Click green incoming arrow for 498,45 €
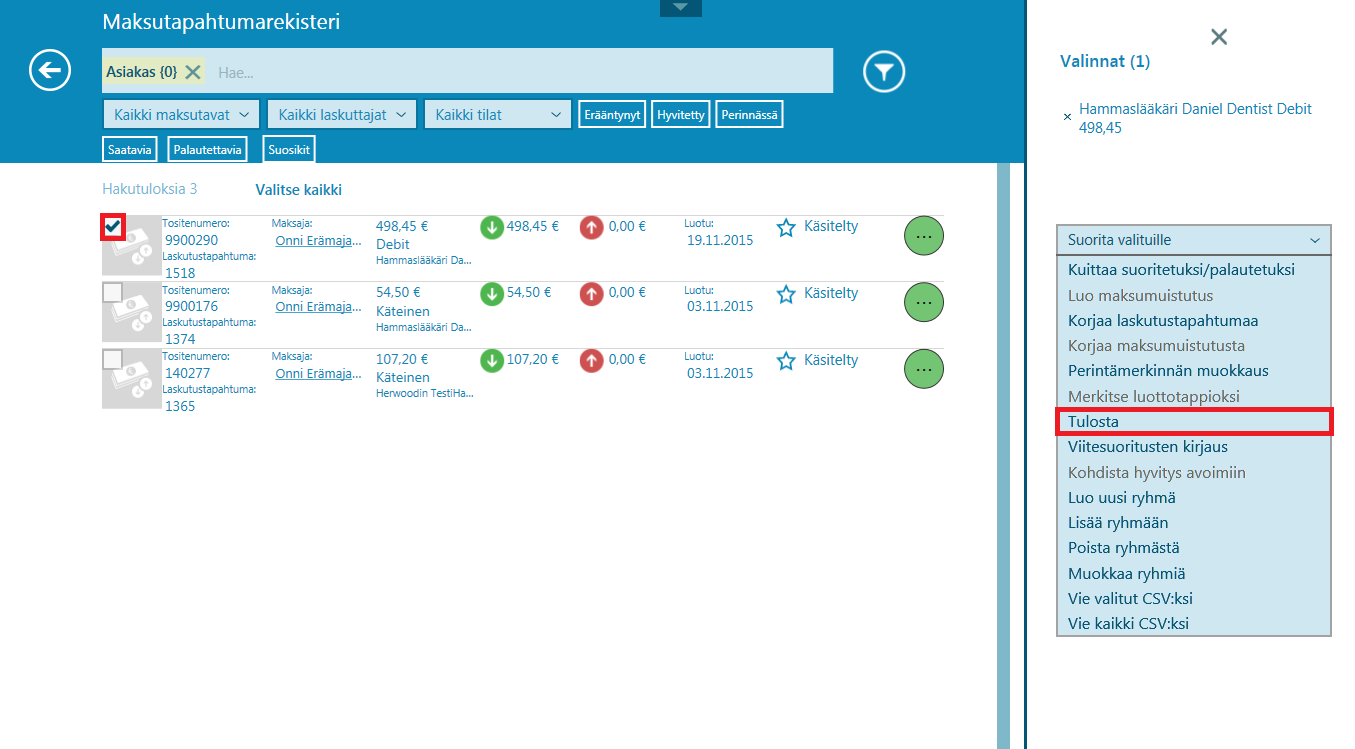The height and width of the screenshot is (749, 1355). [x=492, y=227]
